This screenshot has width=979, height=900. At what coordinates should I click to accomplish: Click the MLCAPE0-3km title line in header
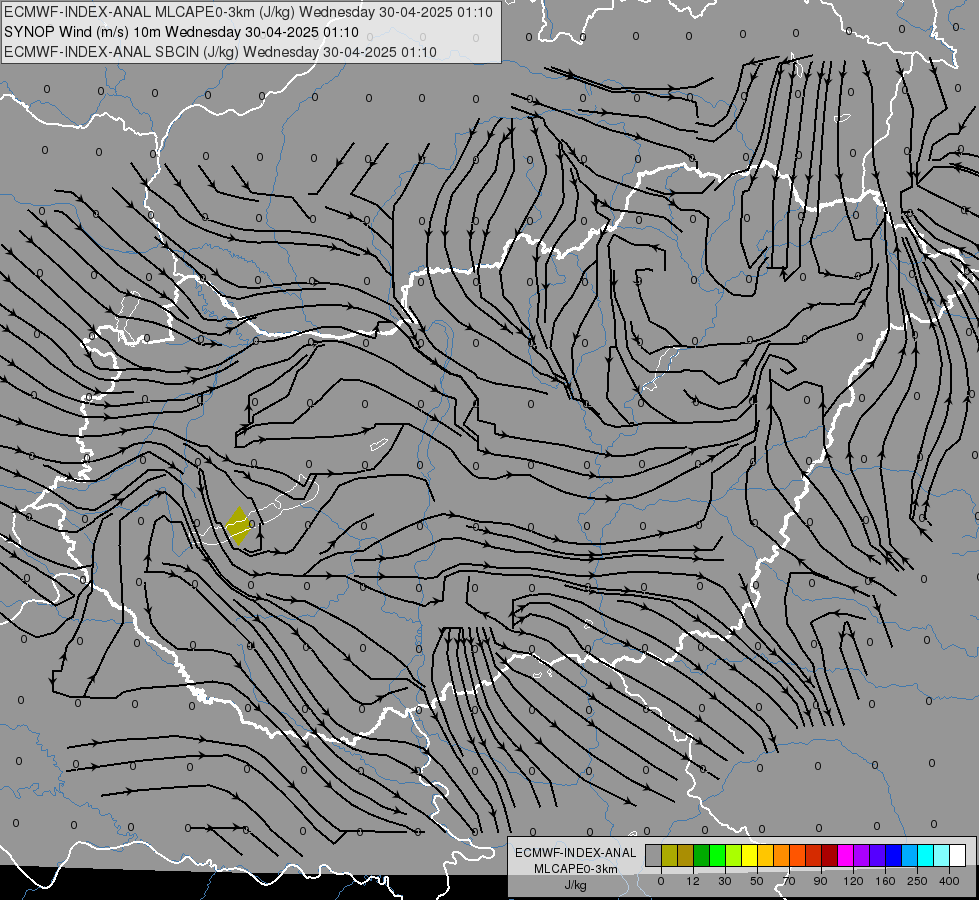pos(248,12)
